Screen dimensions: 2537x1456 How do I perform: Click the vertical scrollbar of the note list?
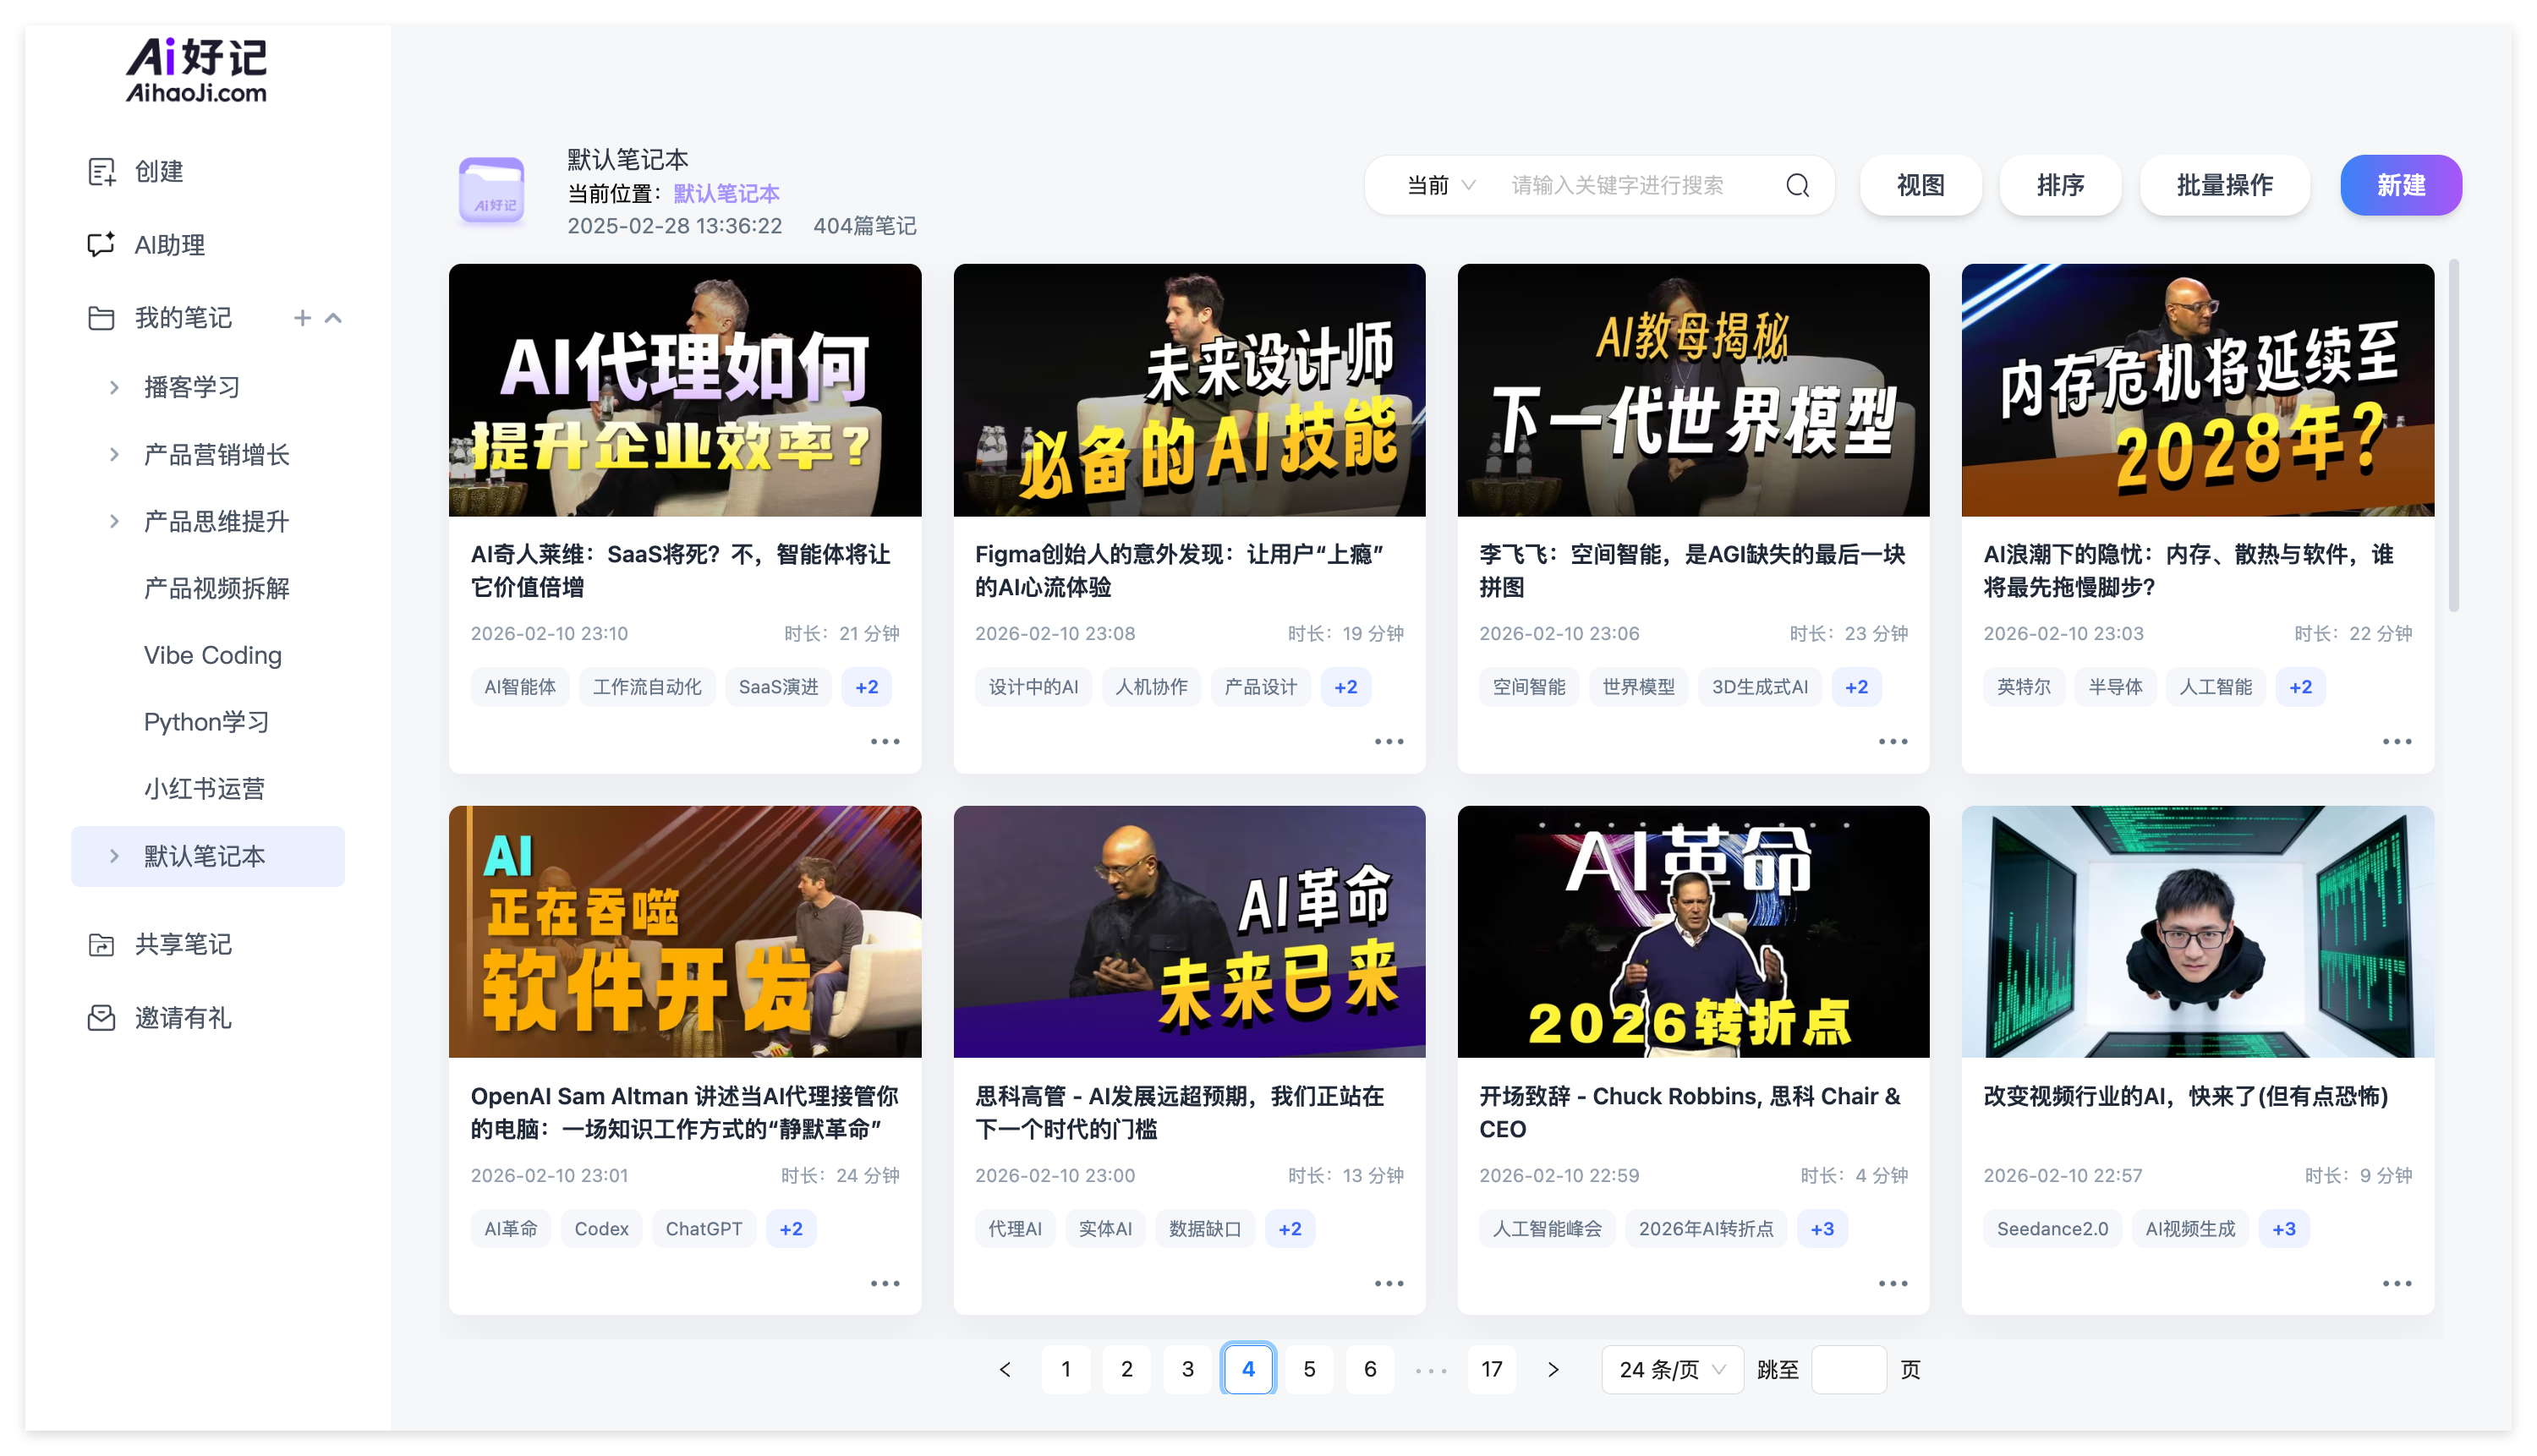pyautogui.click(x=2453, y=436)
